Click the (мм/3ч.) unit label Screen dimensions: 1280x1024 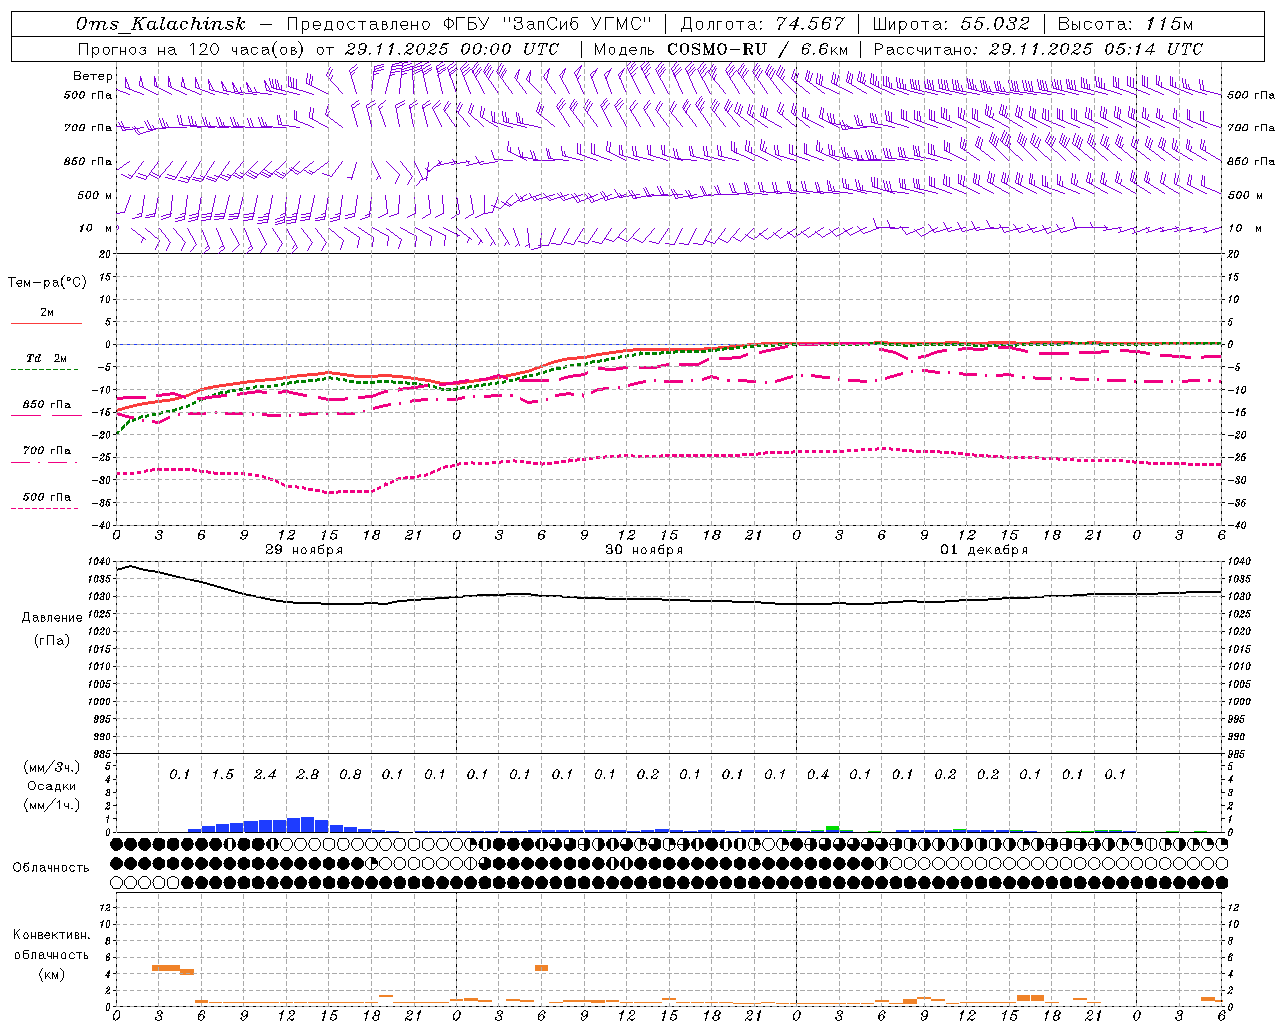point(52,767)
